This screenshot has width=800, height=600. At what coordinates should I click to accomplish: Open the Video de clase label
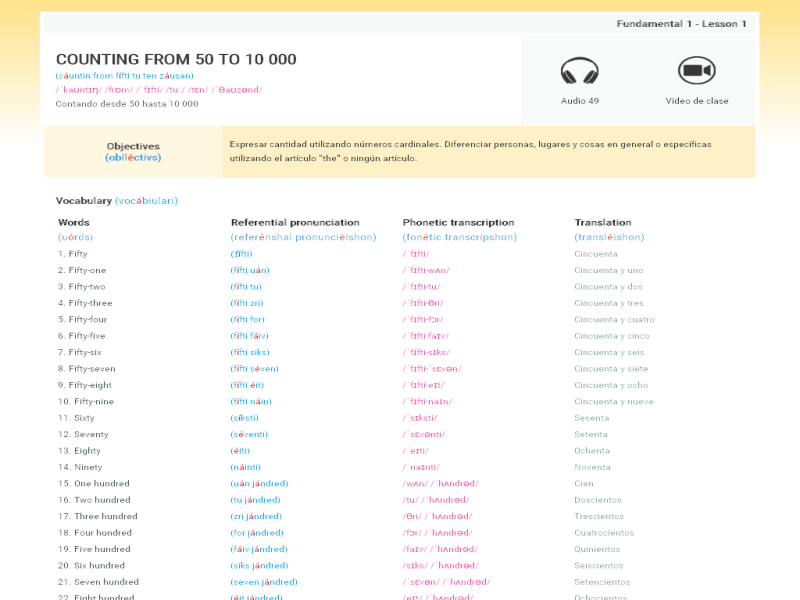(x=697, y=101)
